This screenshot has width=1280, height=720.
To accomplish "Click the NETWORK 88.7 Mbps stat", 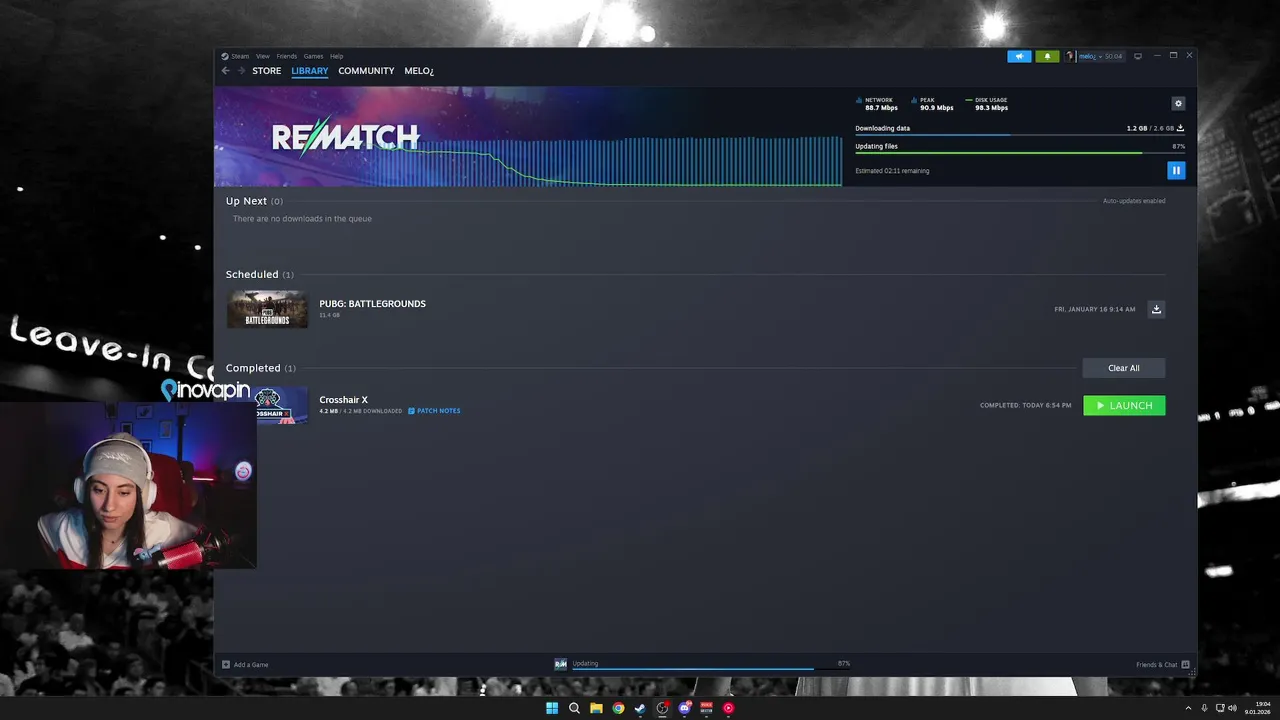I will coord(878,104).
